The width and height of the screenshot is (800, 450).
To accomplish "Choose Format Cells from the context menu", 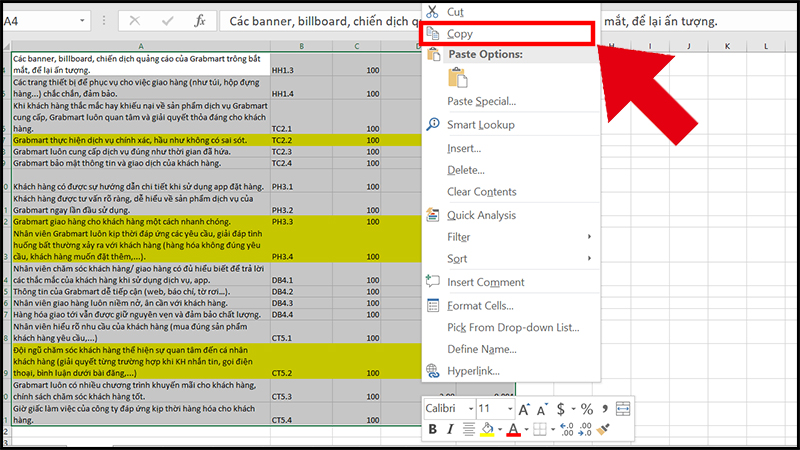I will [x=481, y=305].
